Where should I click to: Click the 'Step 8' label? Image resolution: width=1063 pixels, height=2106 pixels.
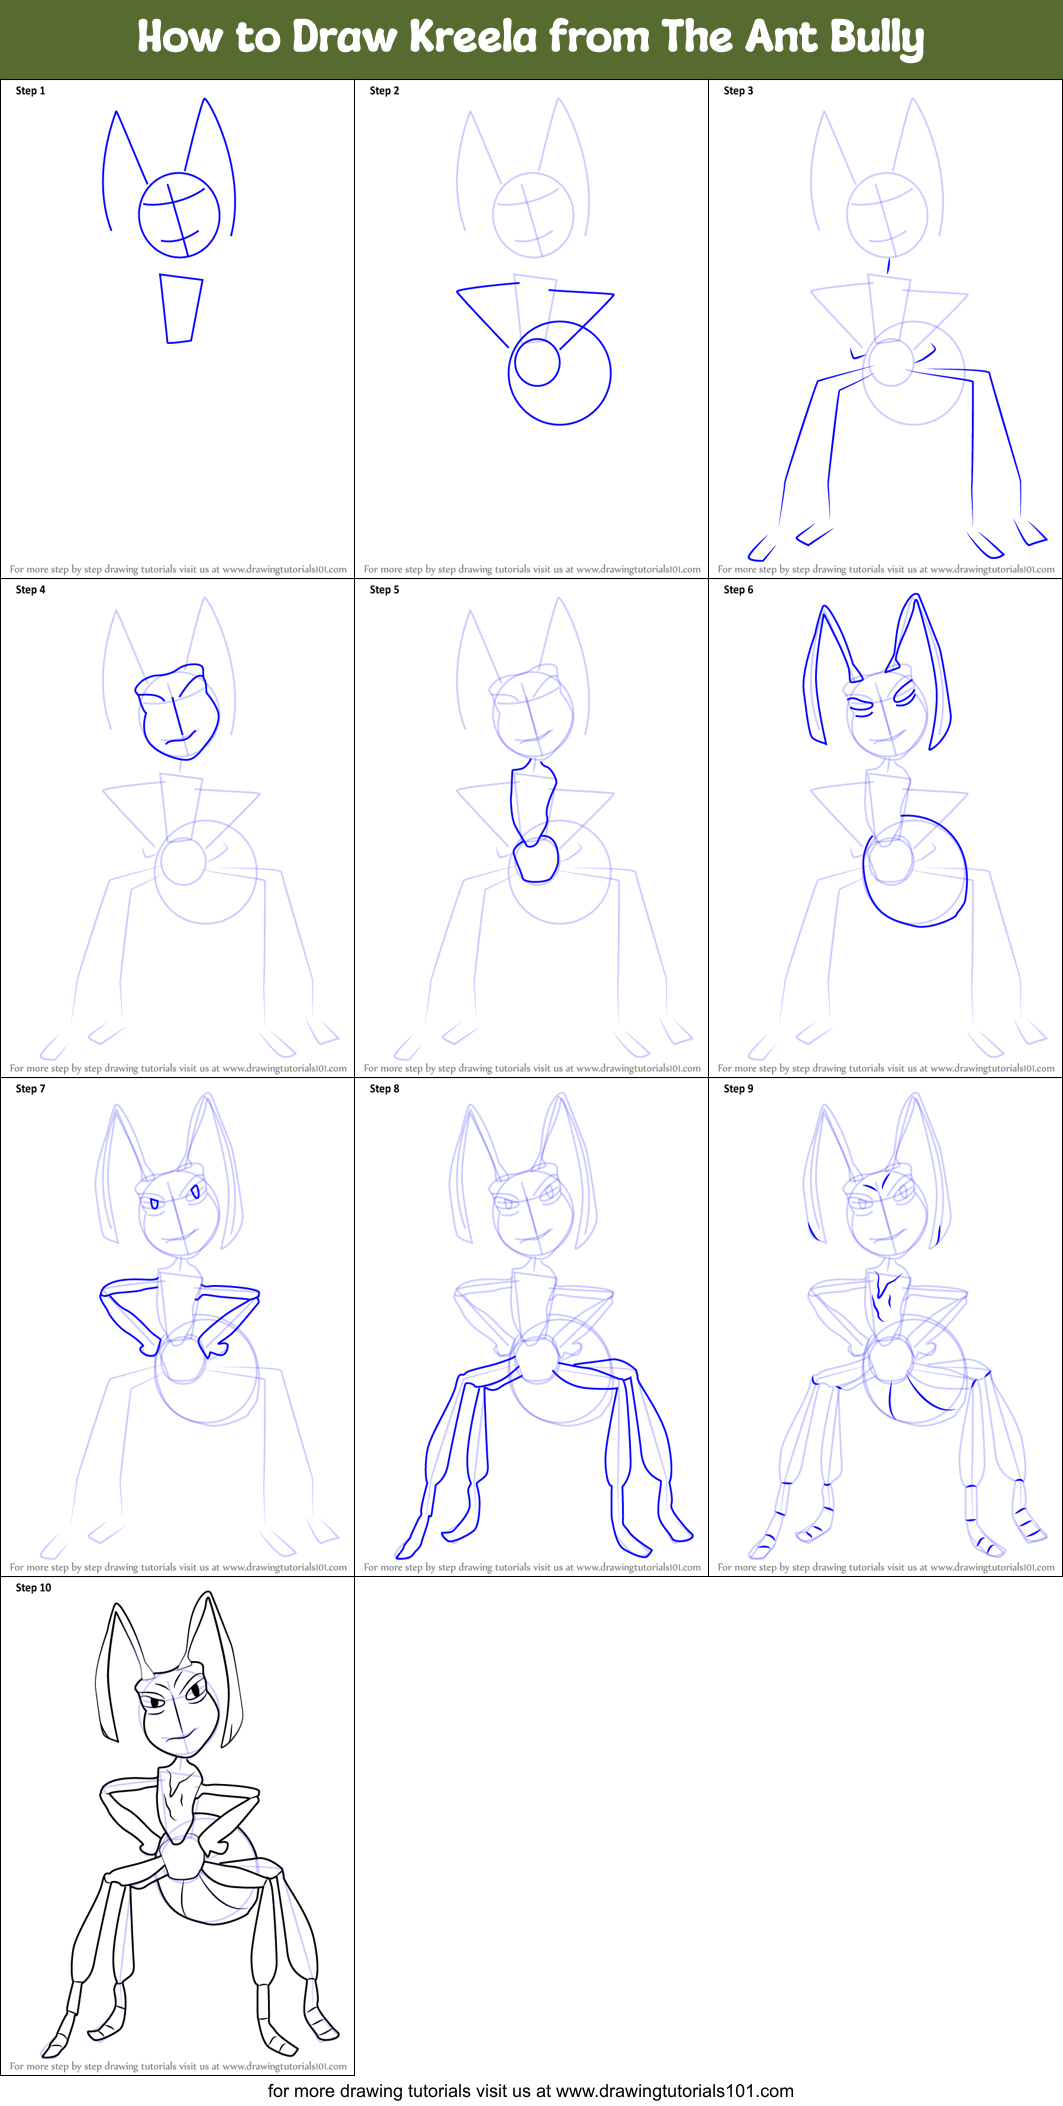coord(385,1089)
